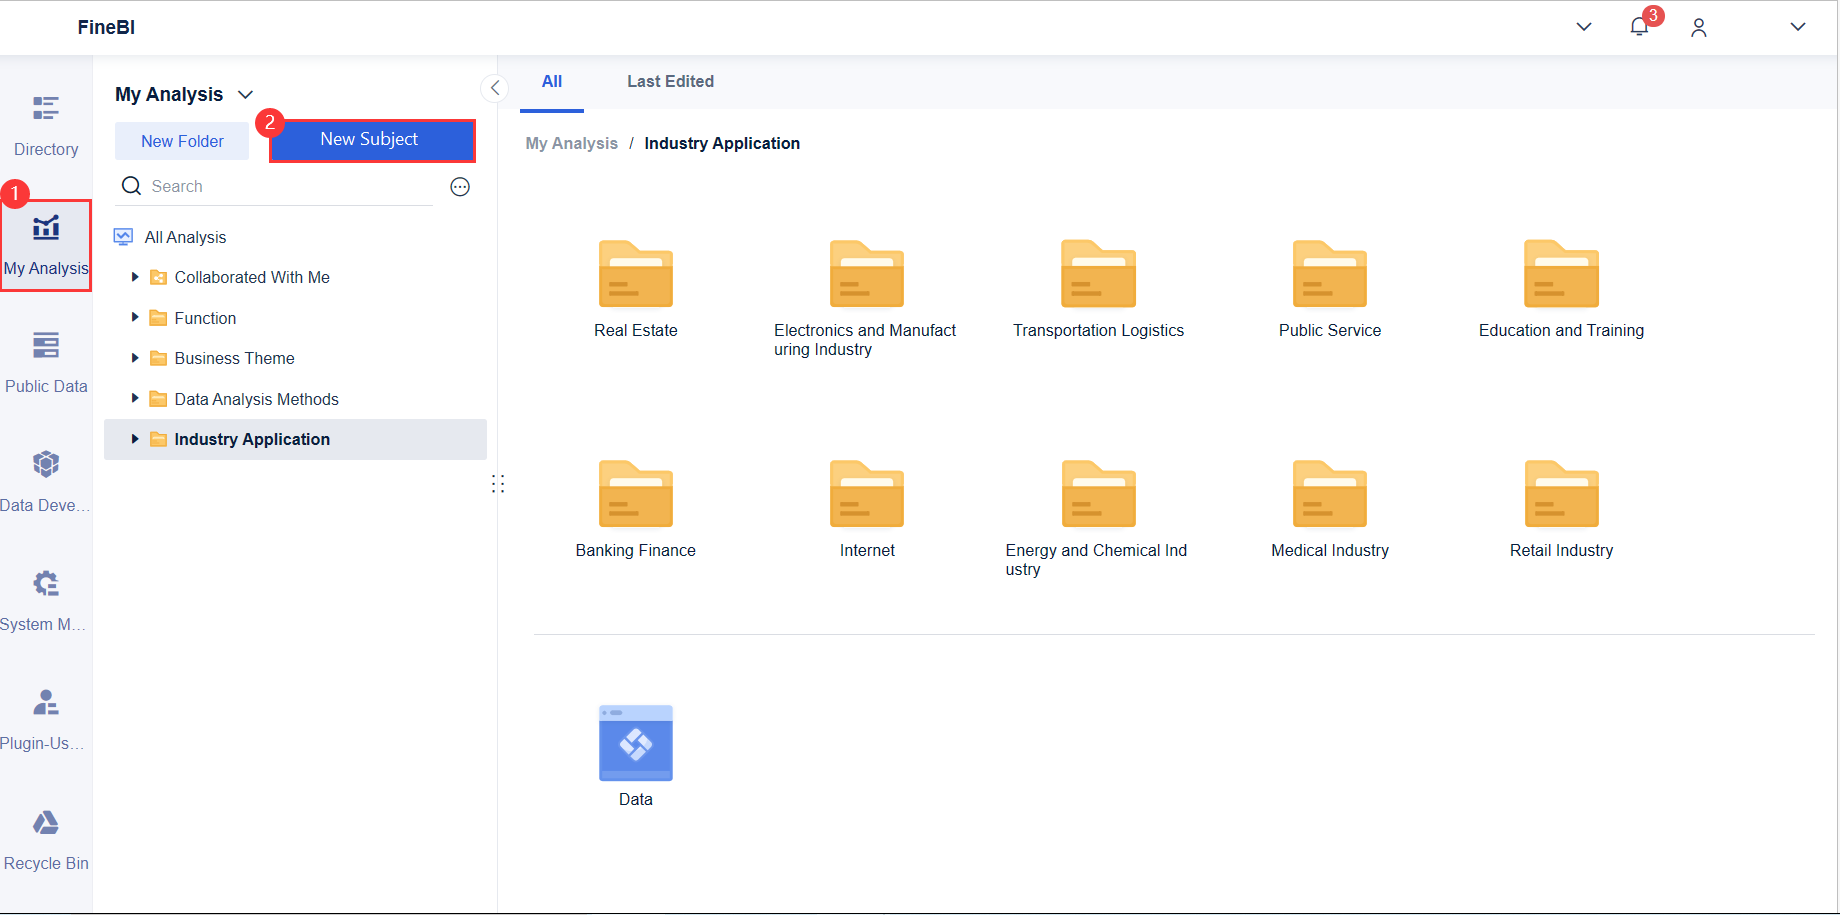Click the New Folder button
1840x915 pixels.
tap(182, 141)
